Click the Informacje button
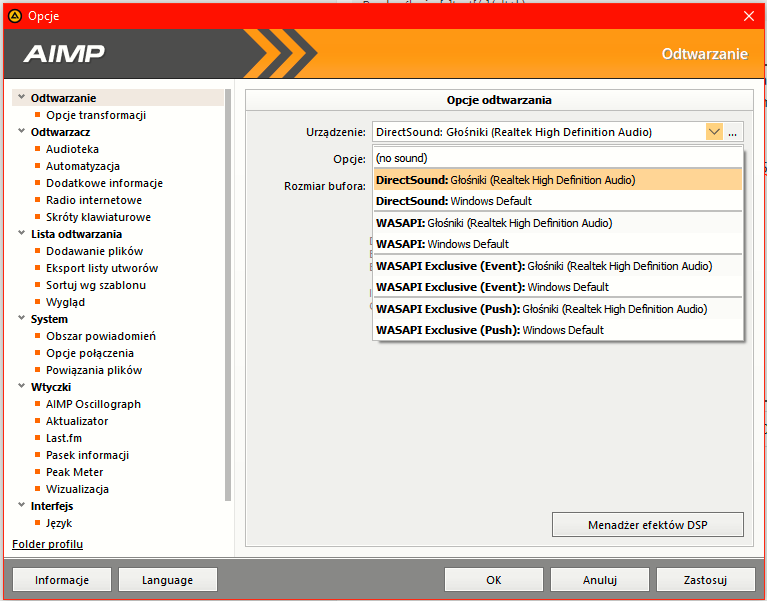The width and height of the screenshot is (767, 601). (x=62, y=580)
